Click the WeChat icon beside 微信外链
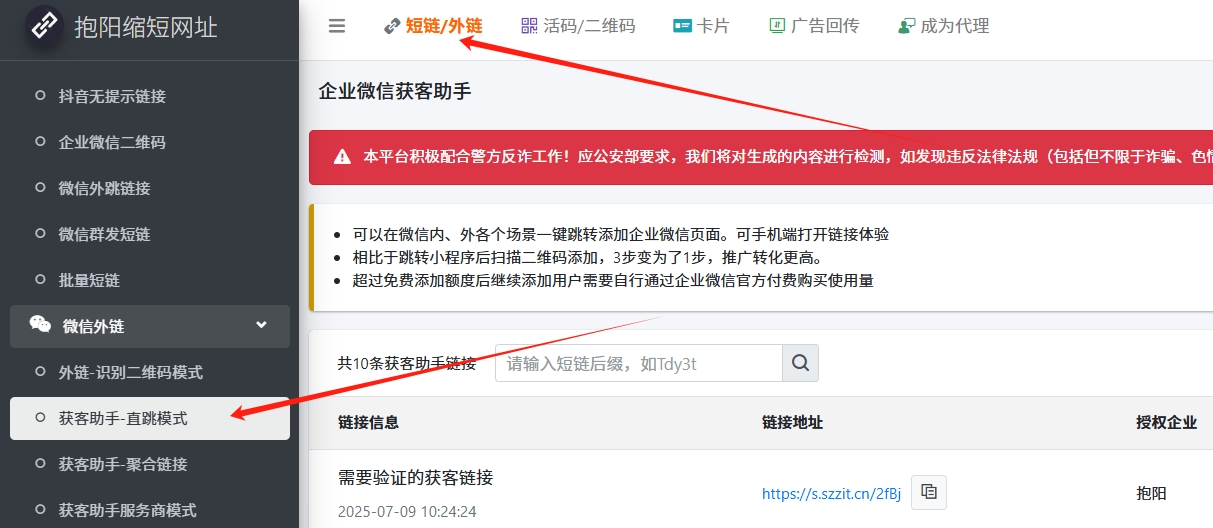 pos(40,325)
